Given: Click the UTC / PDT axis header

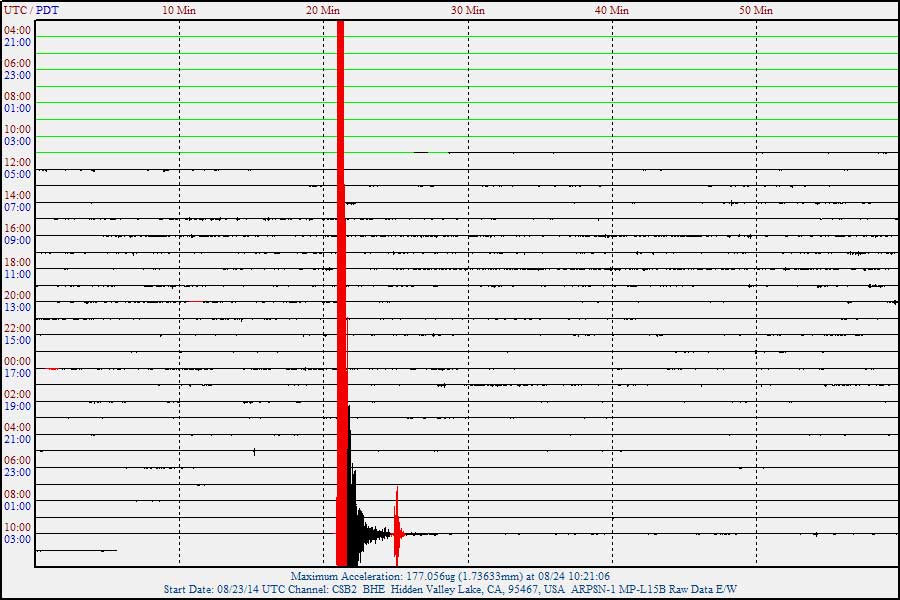Looking at the screenshot, I should [x=31, y=10].
